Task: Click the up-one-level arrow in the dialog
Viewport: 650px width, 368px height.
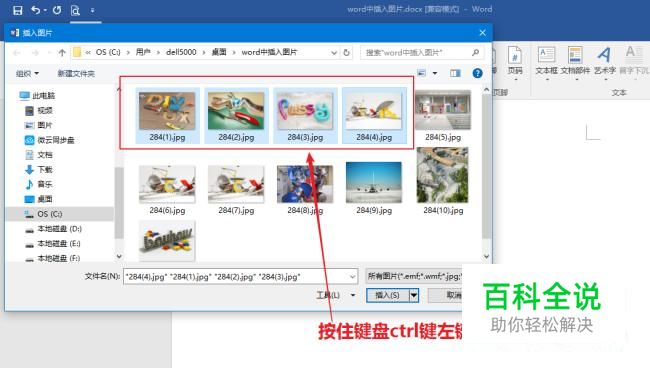Action: tap(62, 52)
